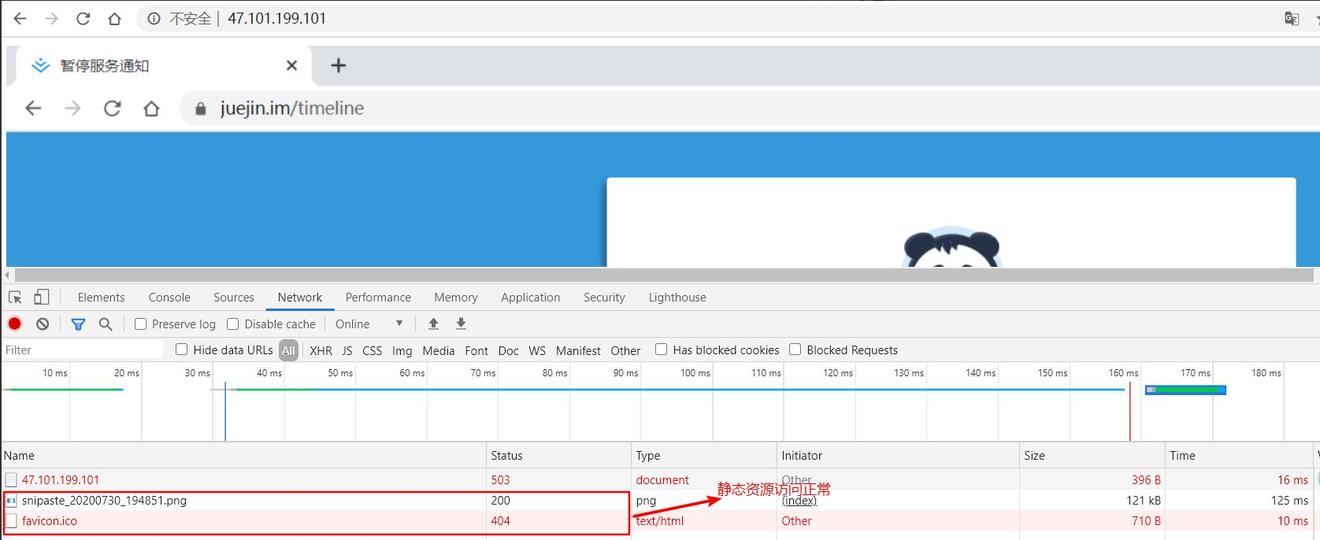Open the Lighthouse tab
Screen dimensions: 1320x540
(x=677, y=297)
